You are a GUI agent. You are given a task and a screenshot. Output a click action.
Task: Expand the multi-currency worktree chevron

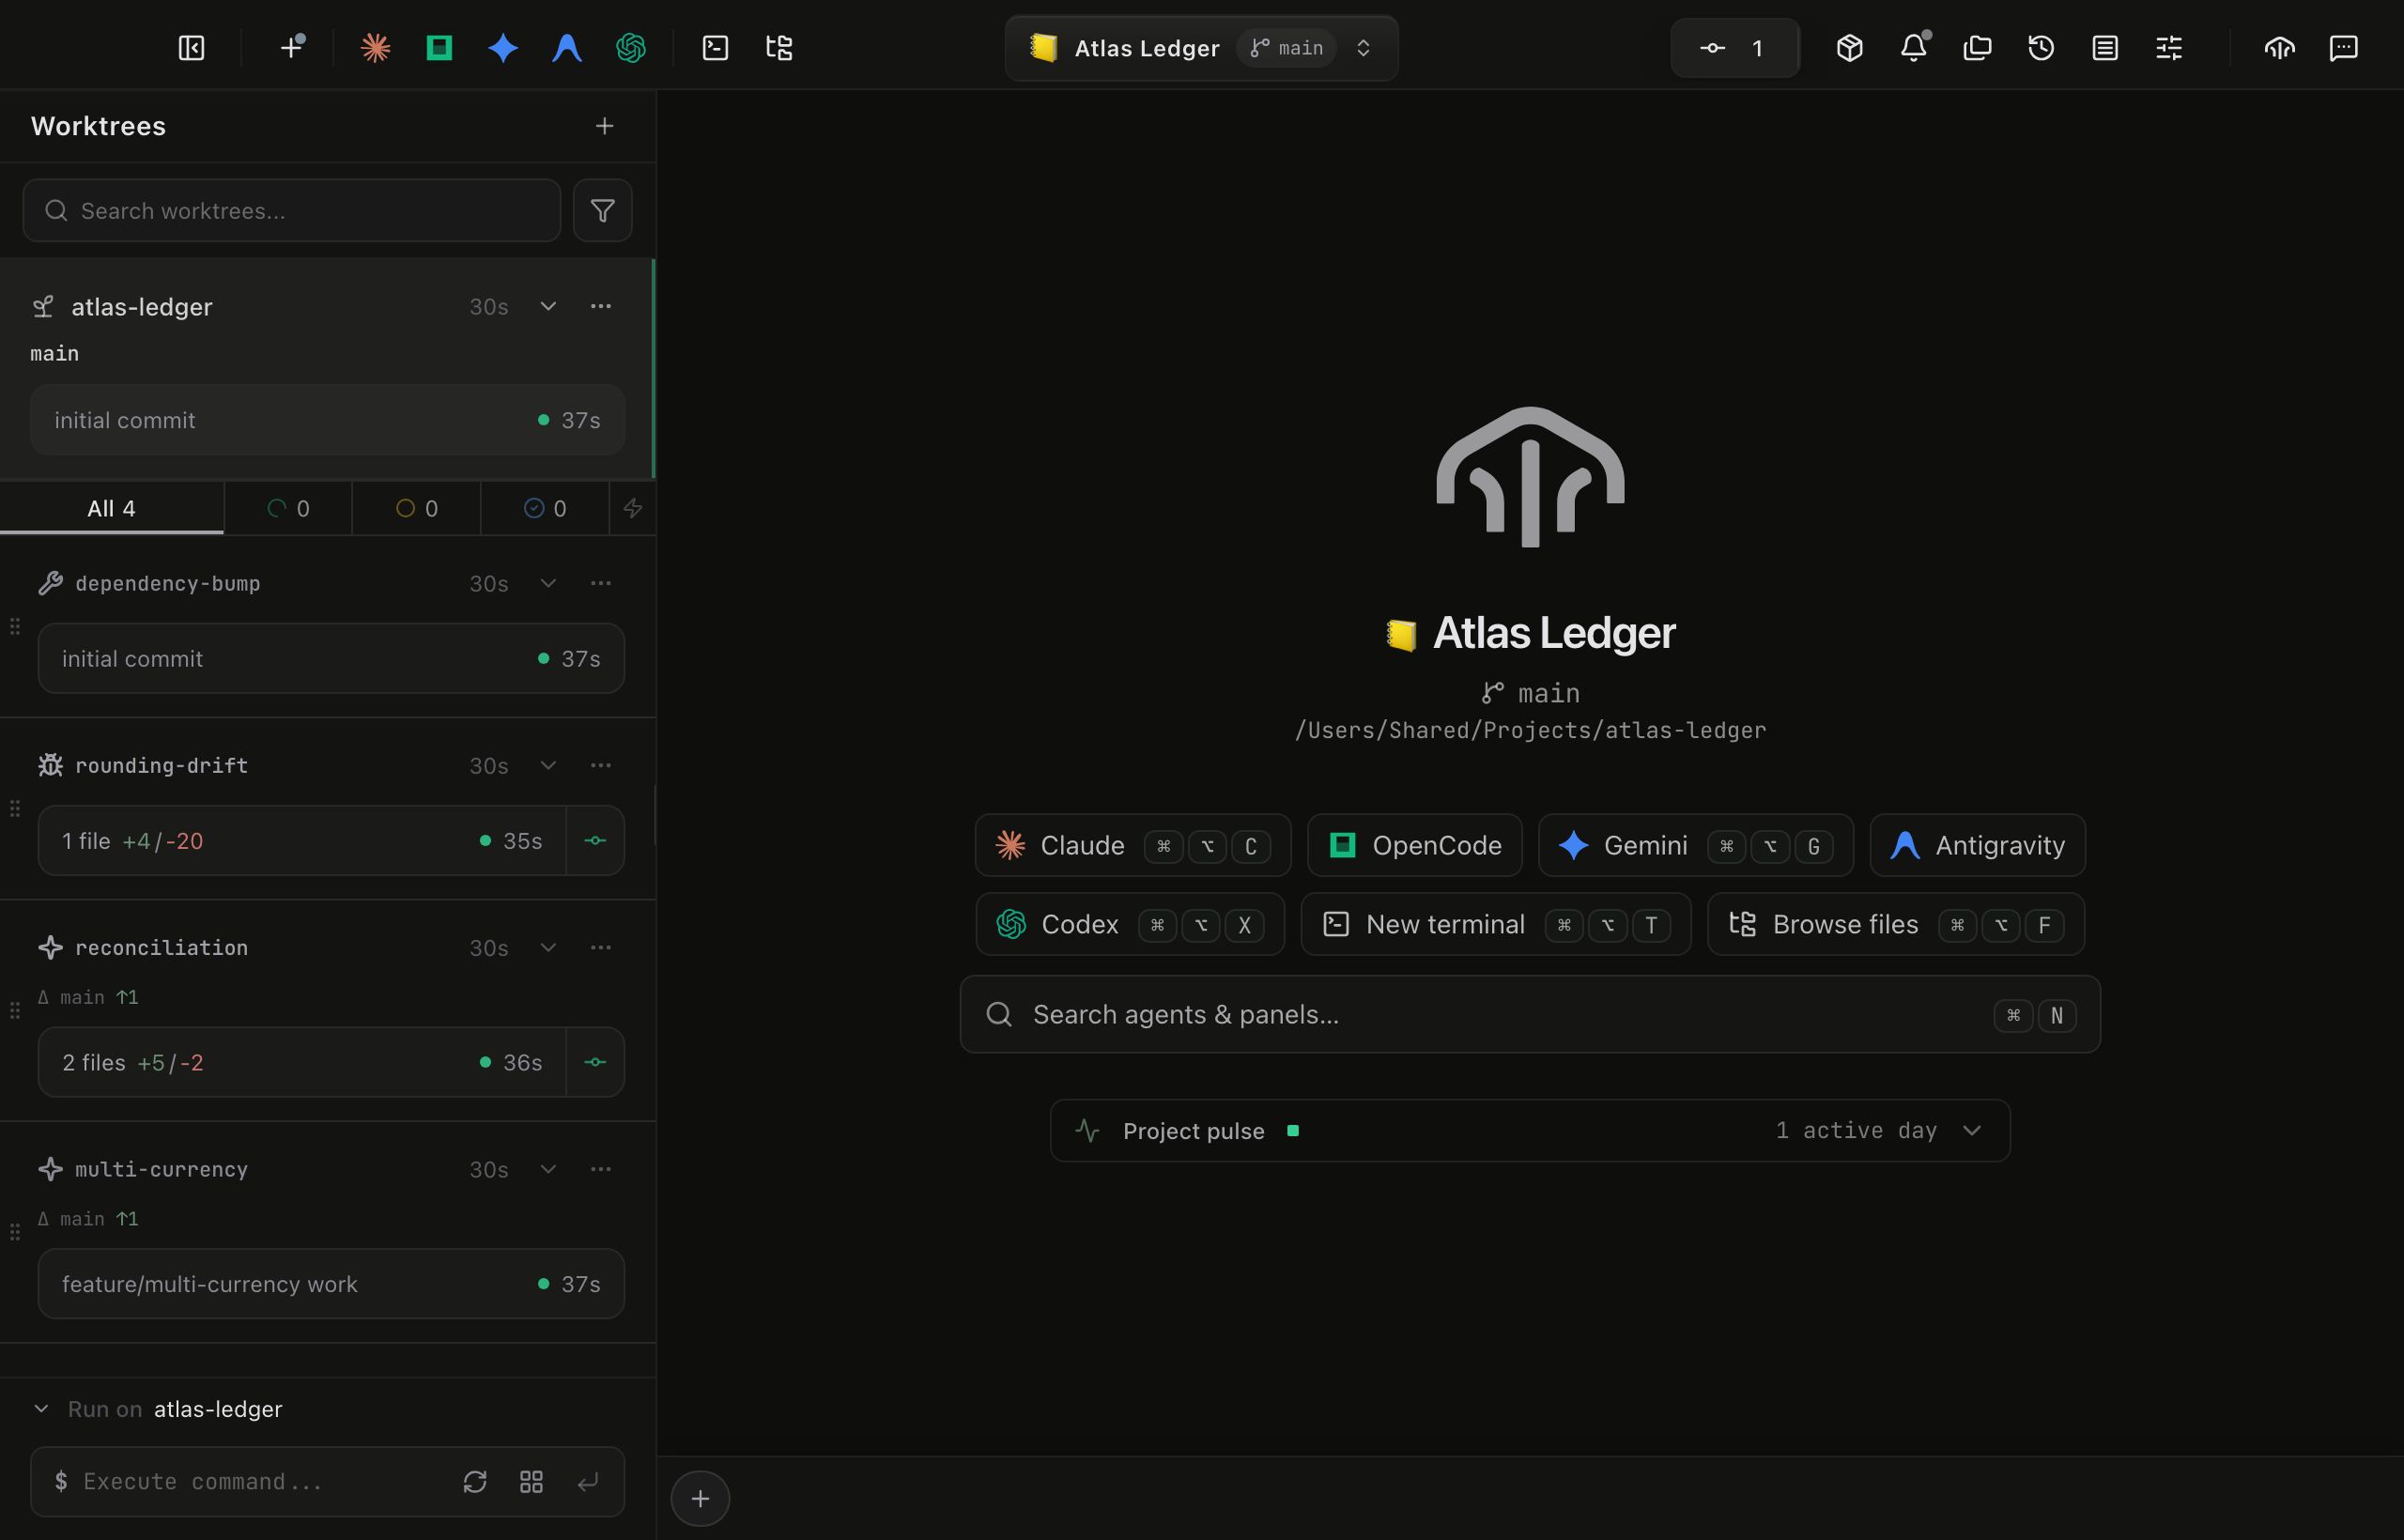pyautogui.click(x=548, y=1169)
